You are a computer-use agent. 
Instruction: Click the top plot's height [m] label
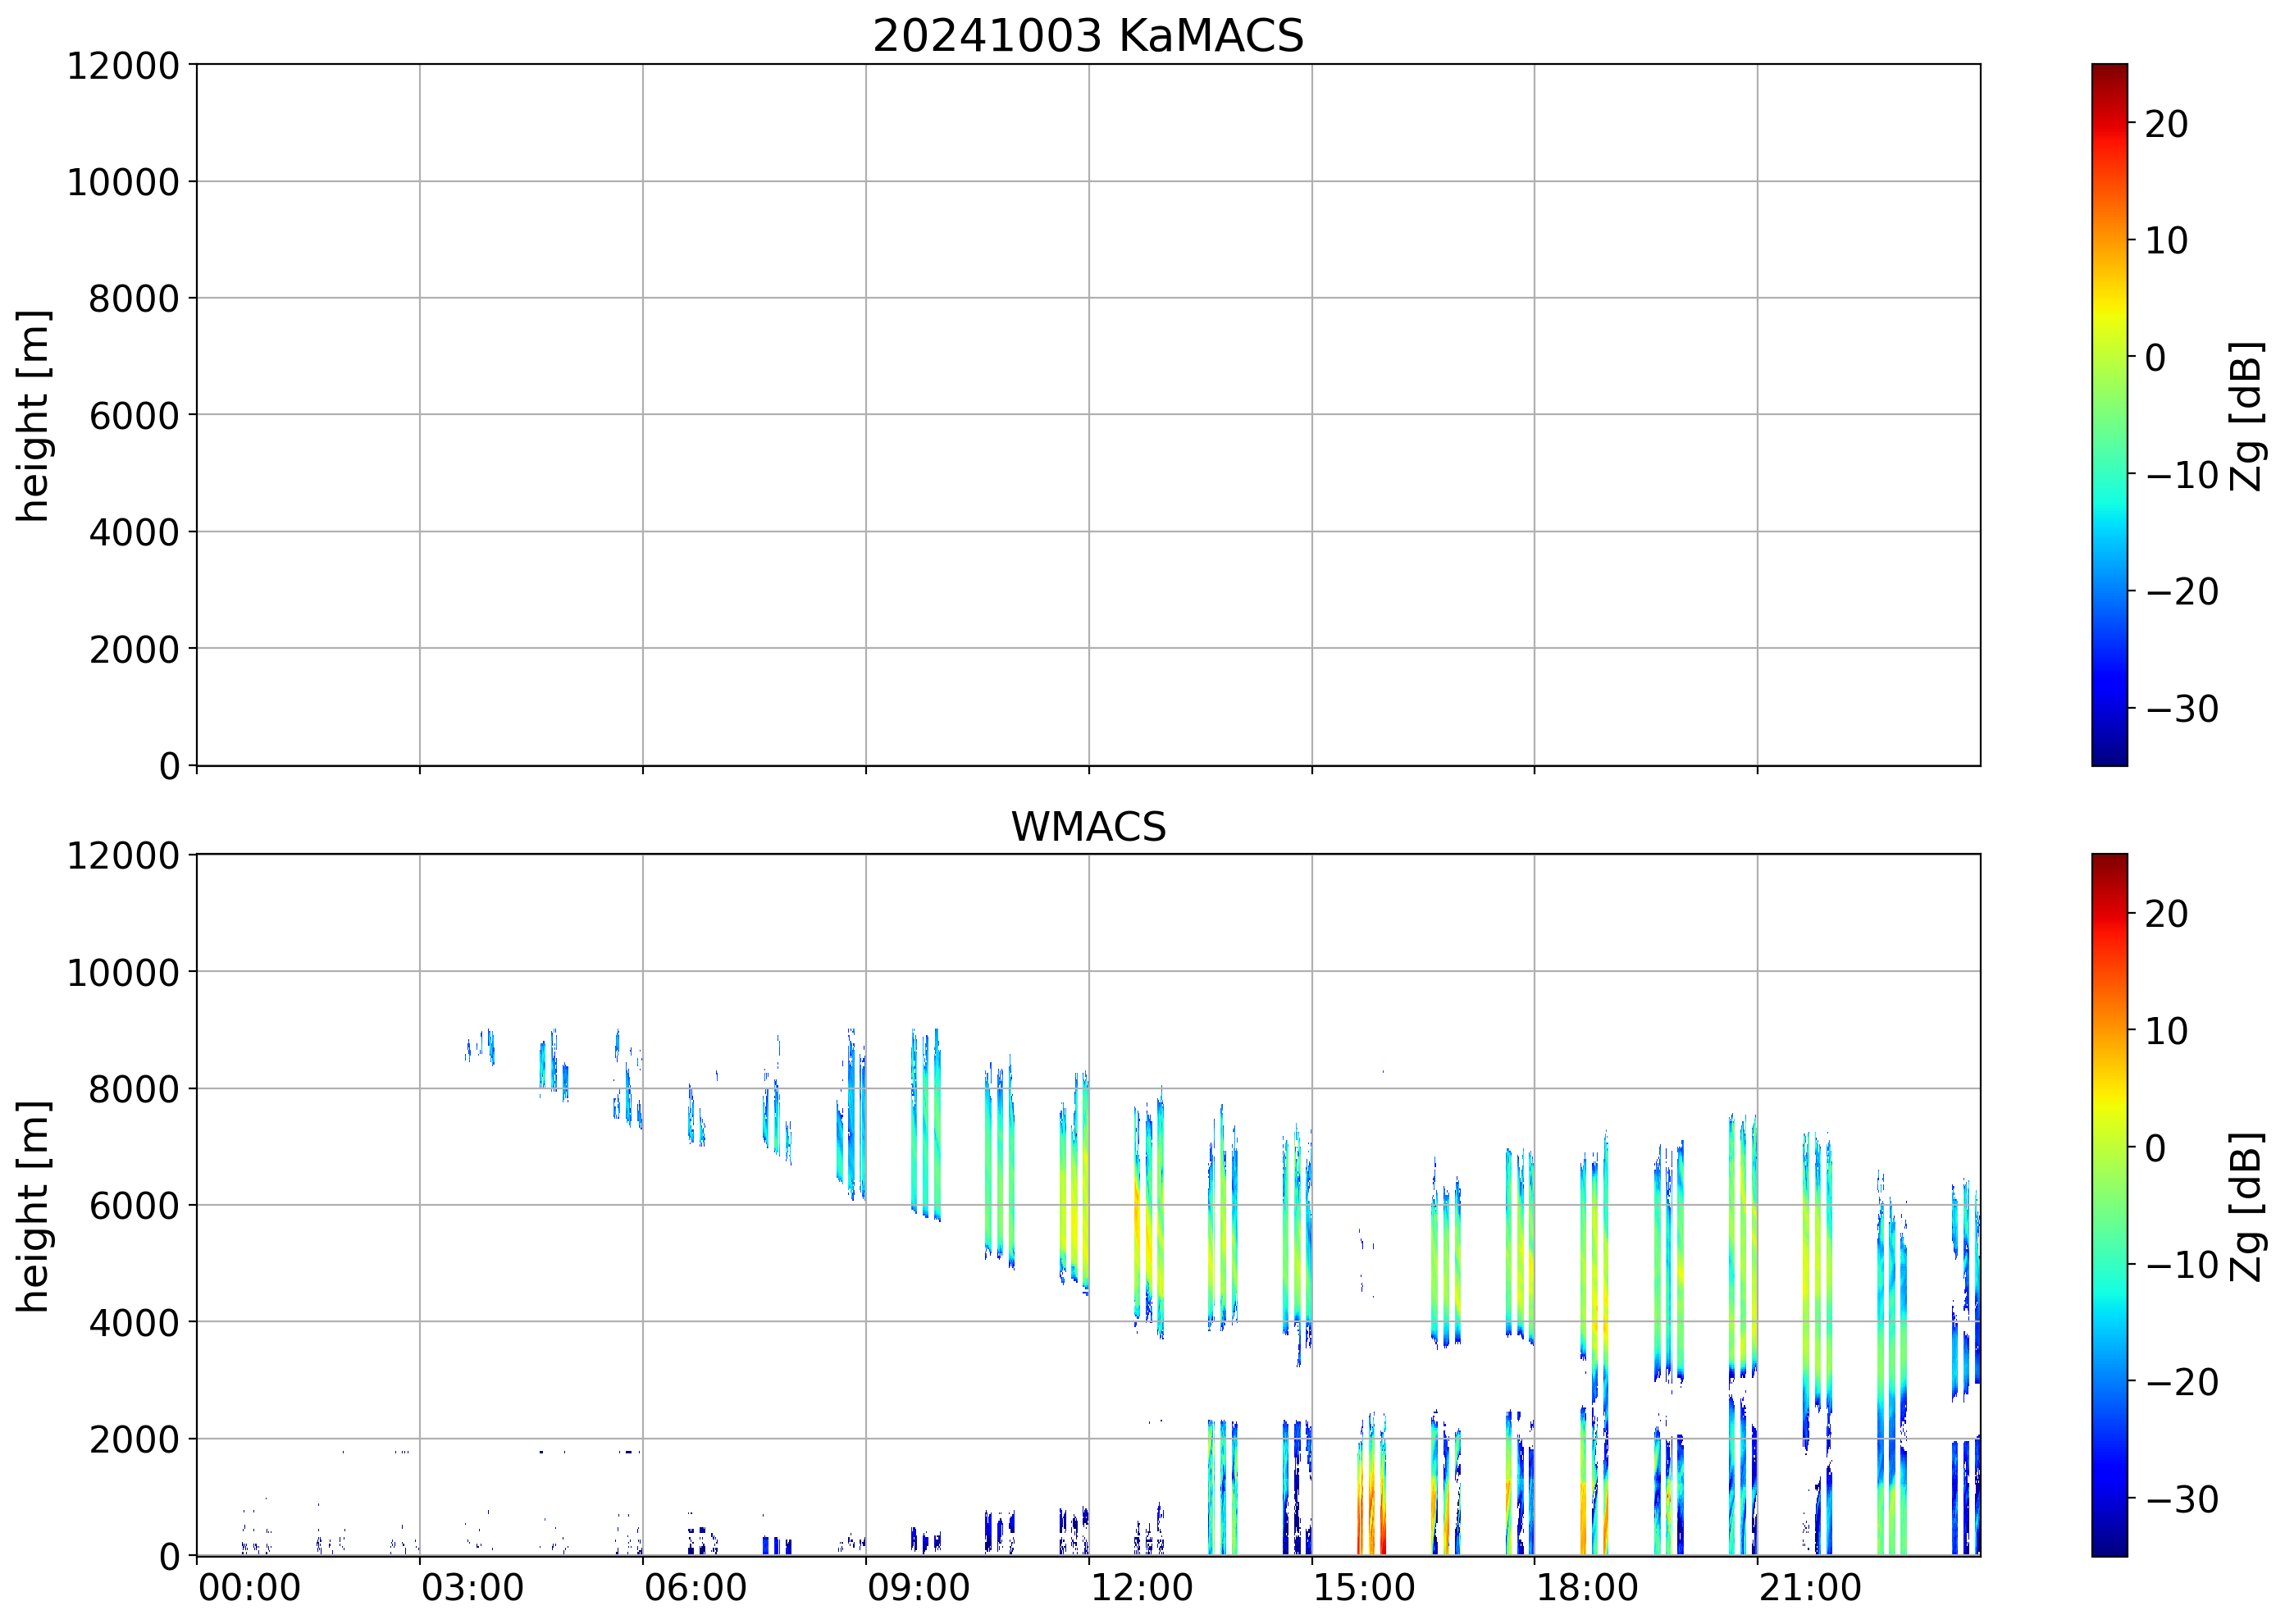click(32, 415)
